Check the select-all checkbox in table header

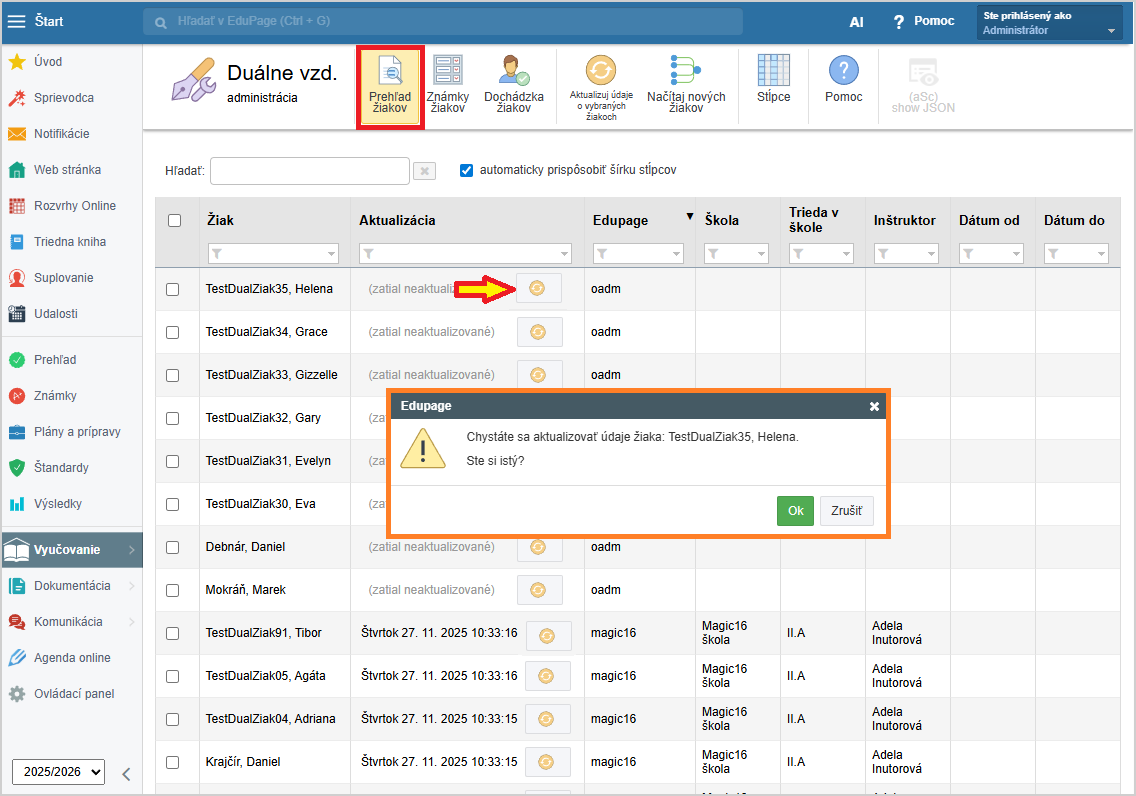[x=175, y=220]
